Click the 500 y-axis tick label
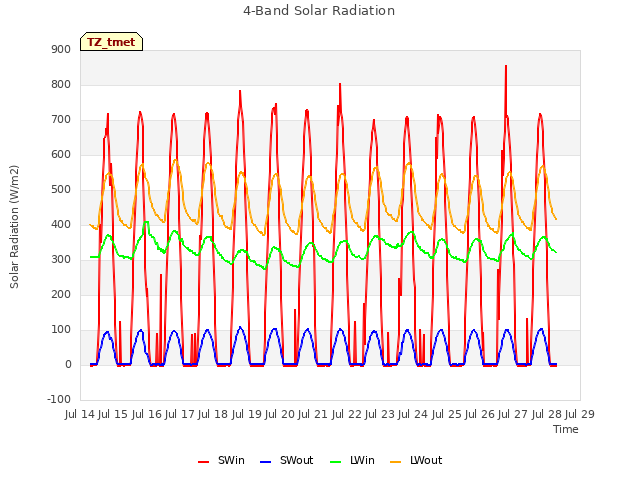Screen dimensions: 640x480 61,189
